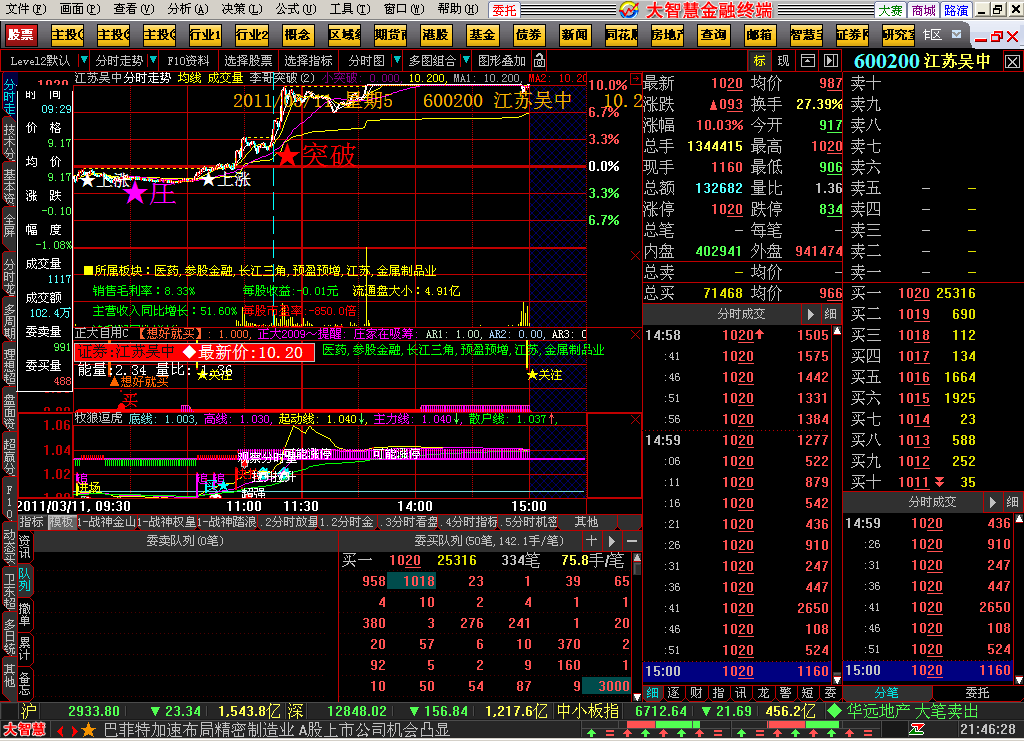
Task: Click the first 分时成交 list scrollbar up arrow
Action: 837,331
